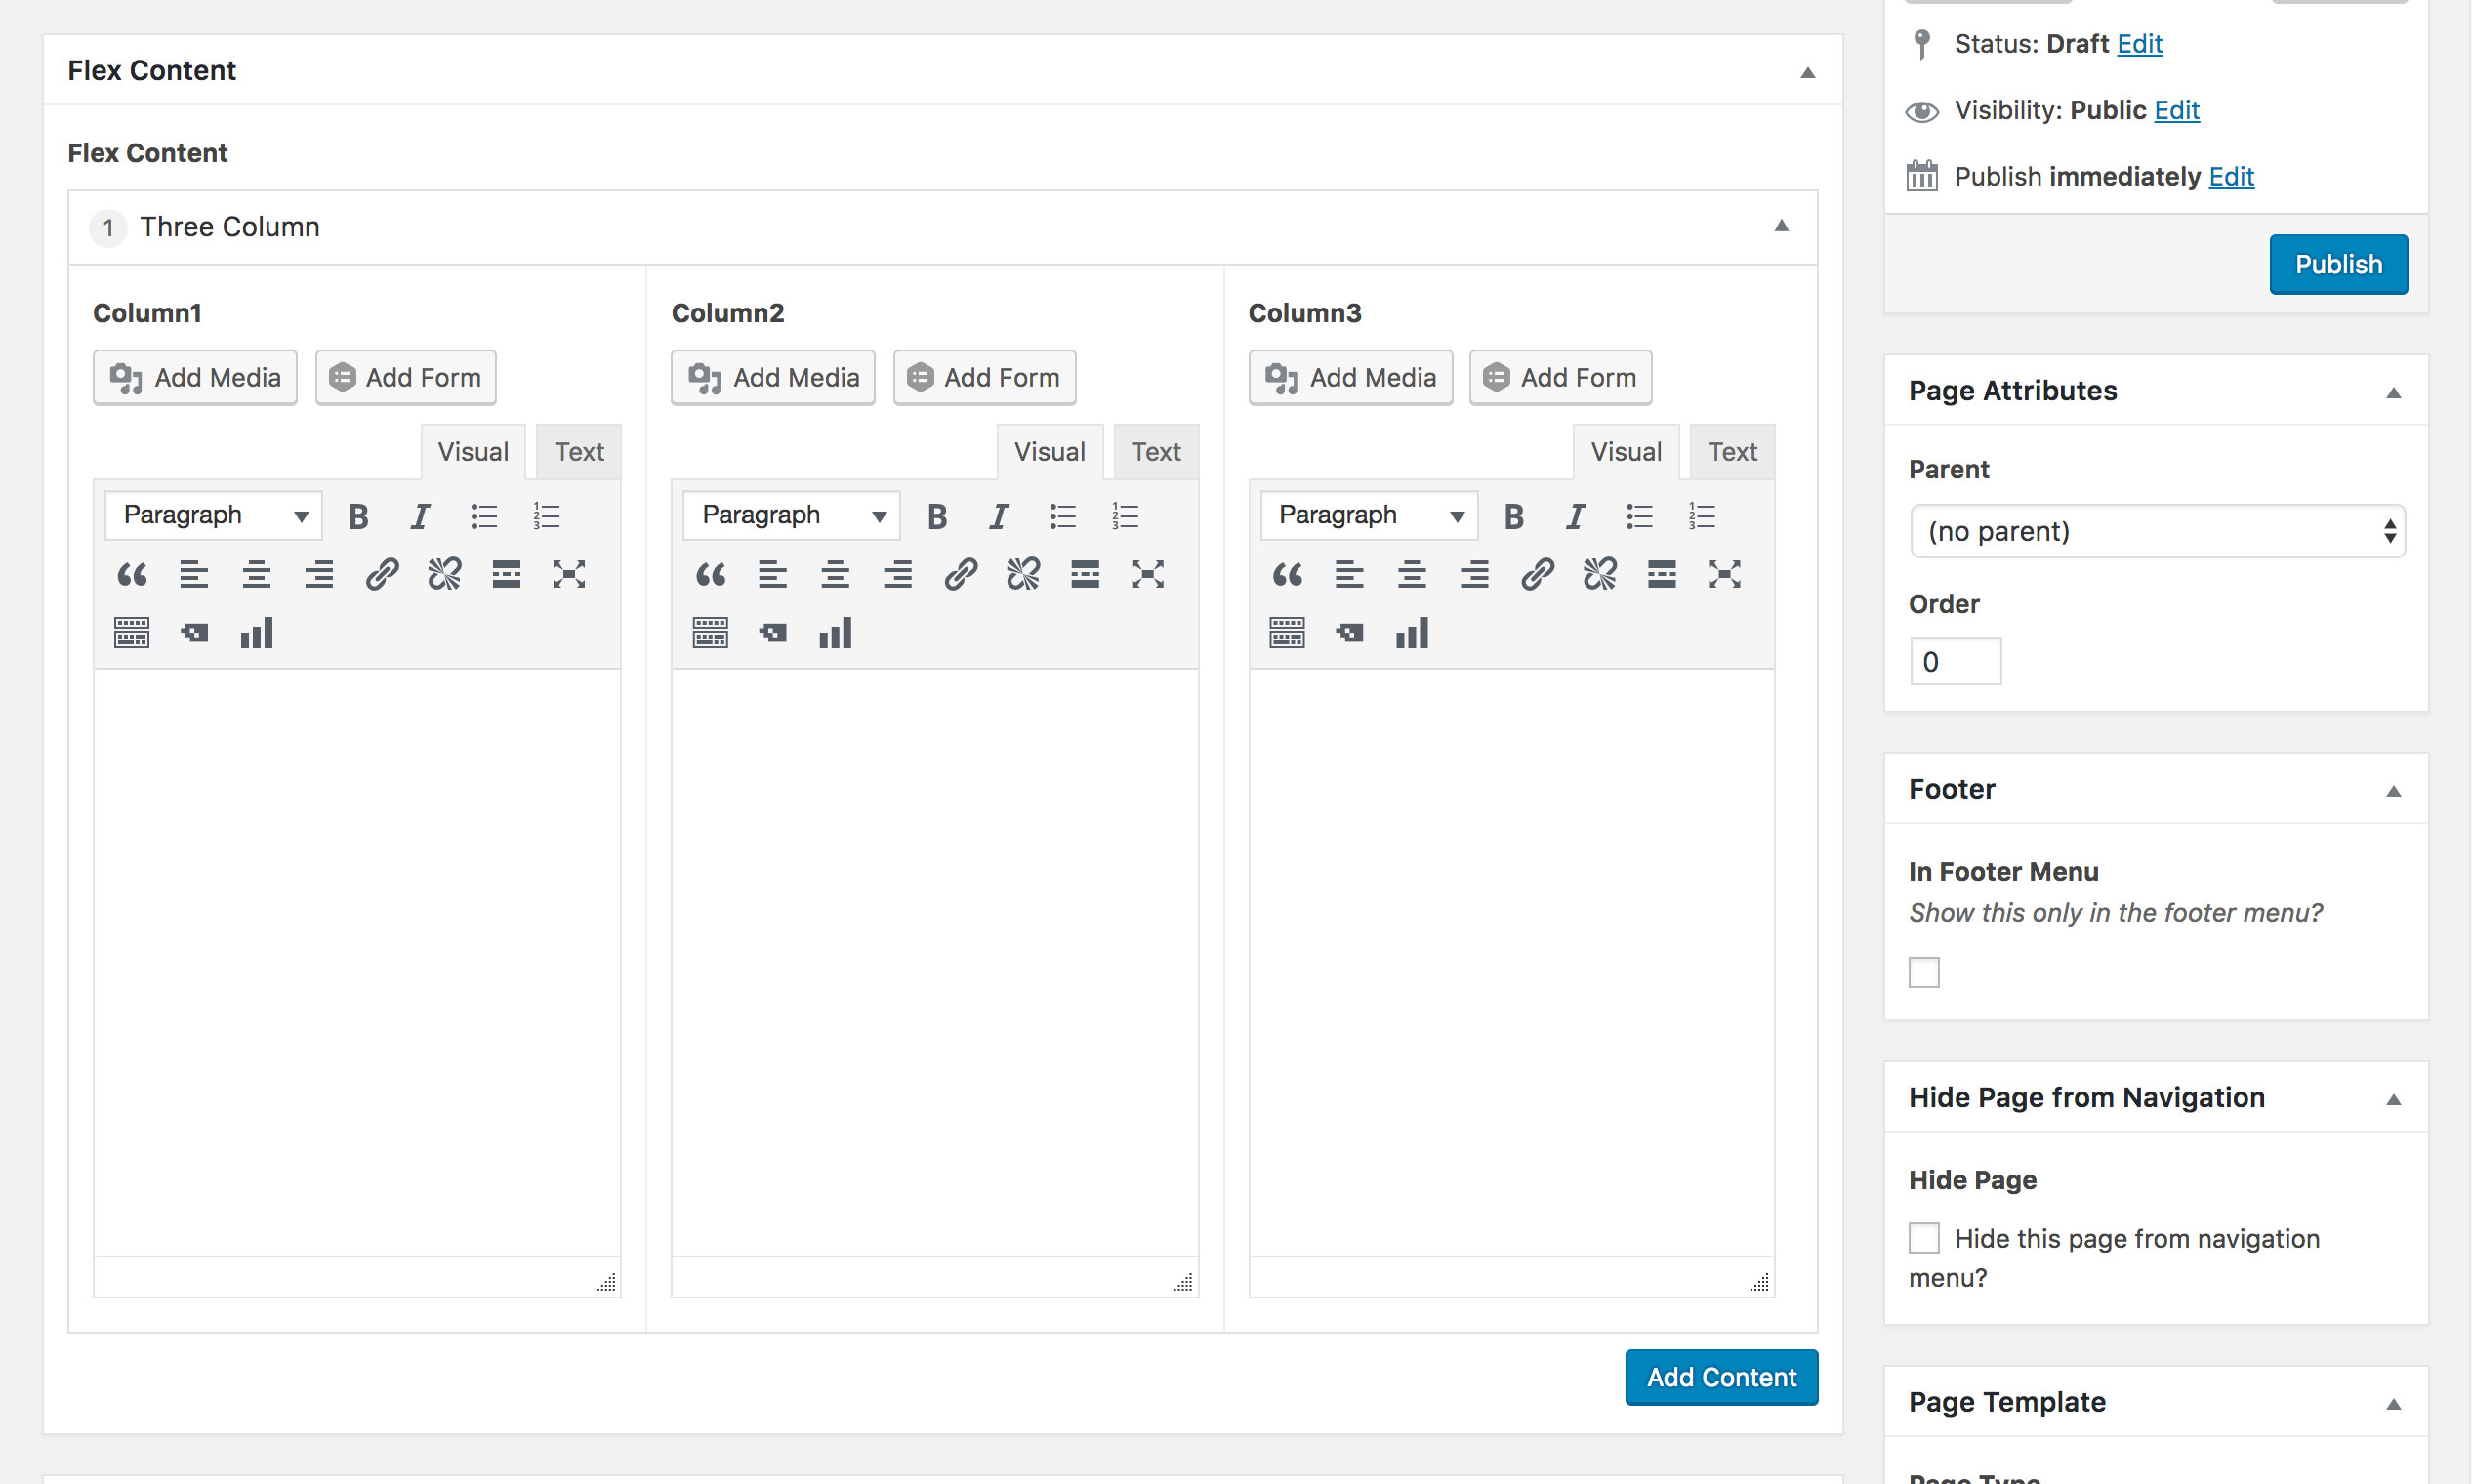Enable In Footer Menu checkbox
This screenshot has height=1484, width=2472.
tap(1923, 972)
